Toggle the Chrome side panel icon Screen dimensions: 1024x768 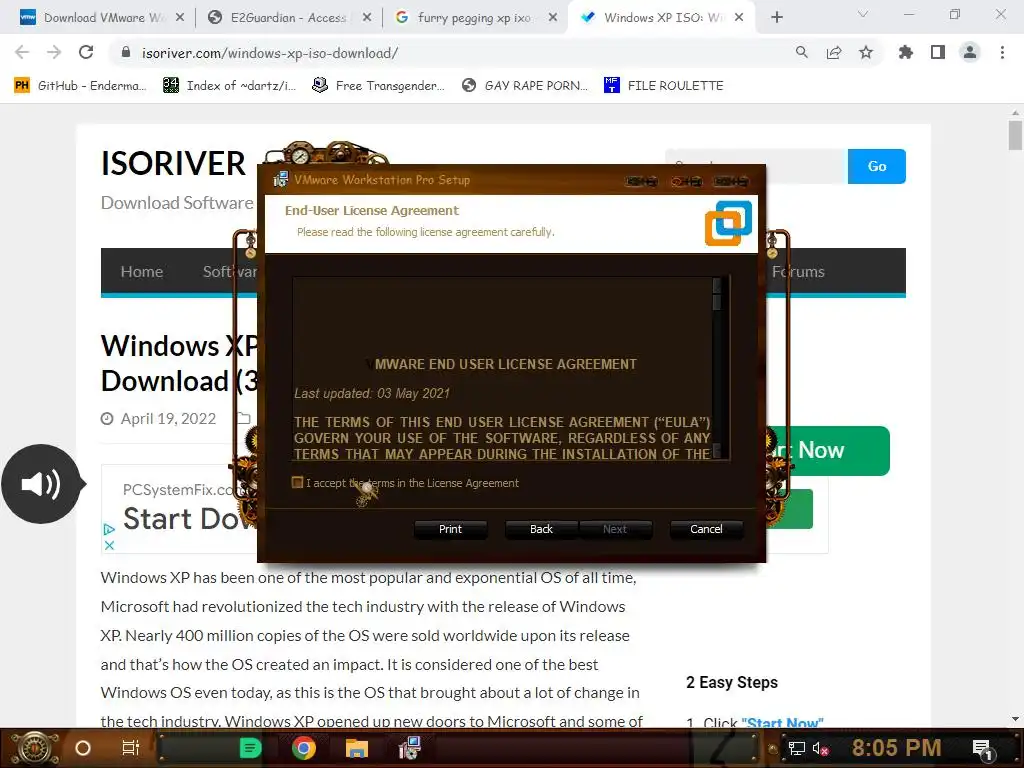pos(938,52)
